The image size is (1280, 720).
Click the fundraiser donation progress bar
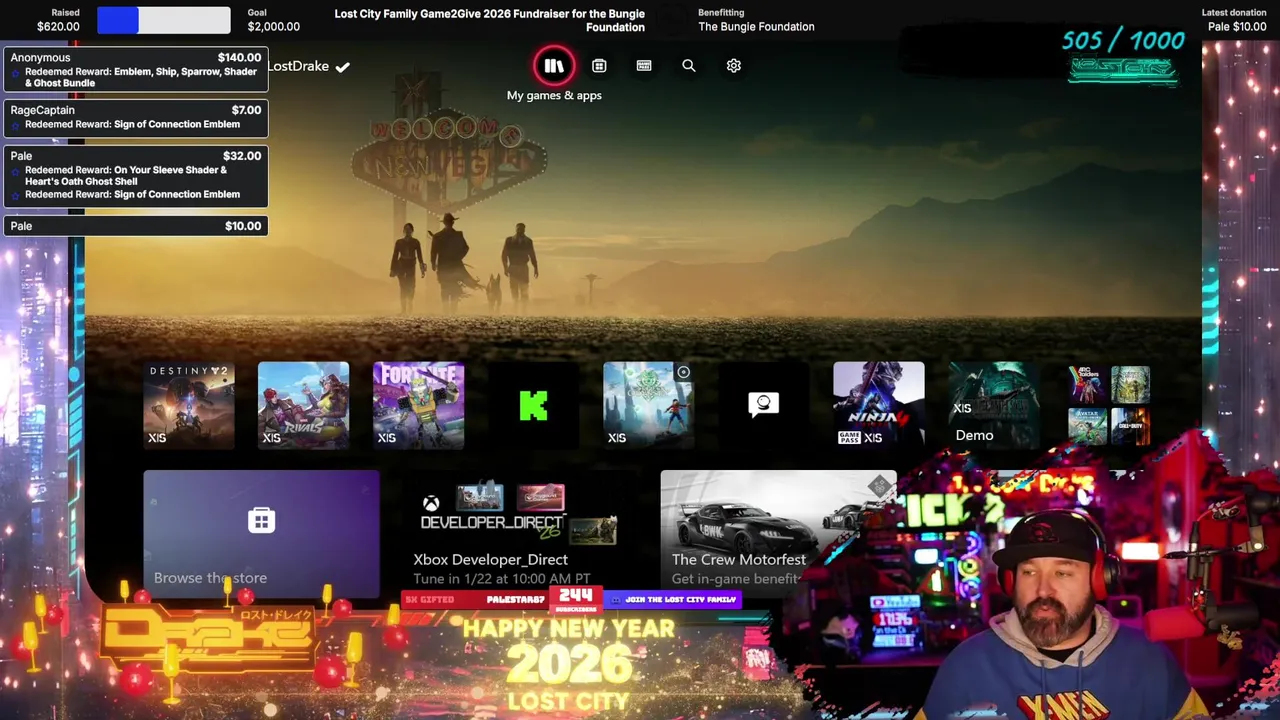[x=164, y=20]
